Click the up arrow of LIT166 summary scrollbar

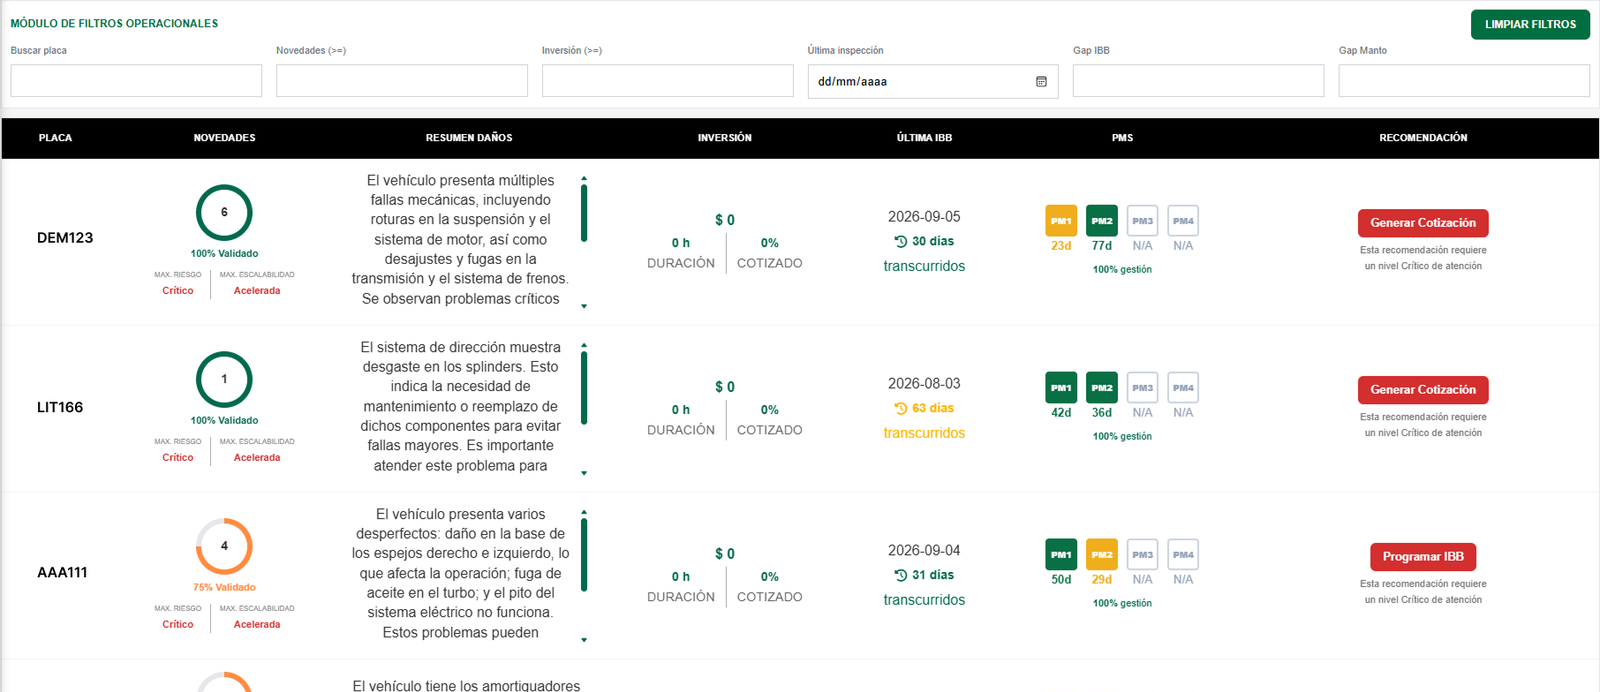(584, 346)
